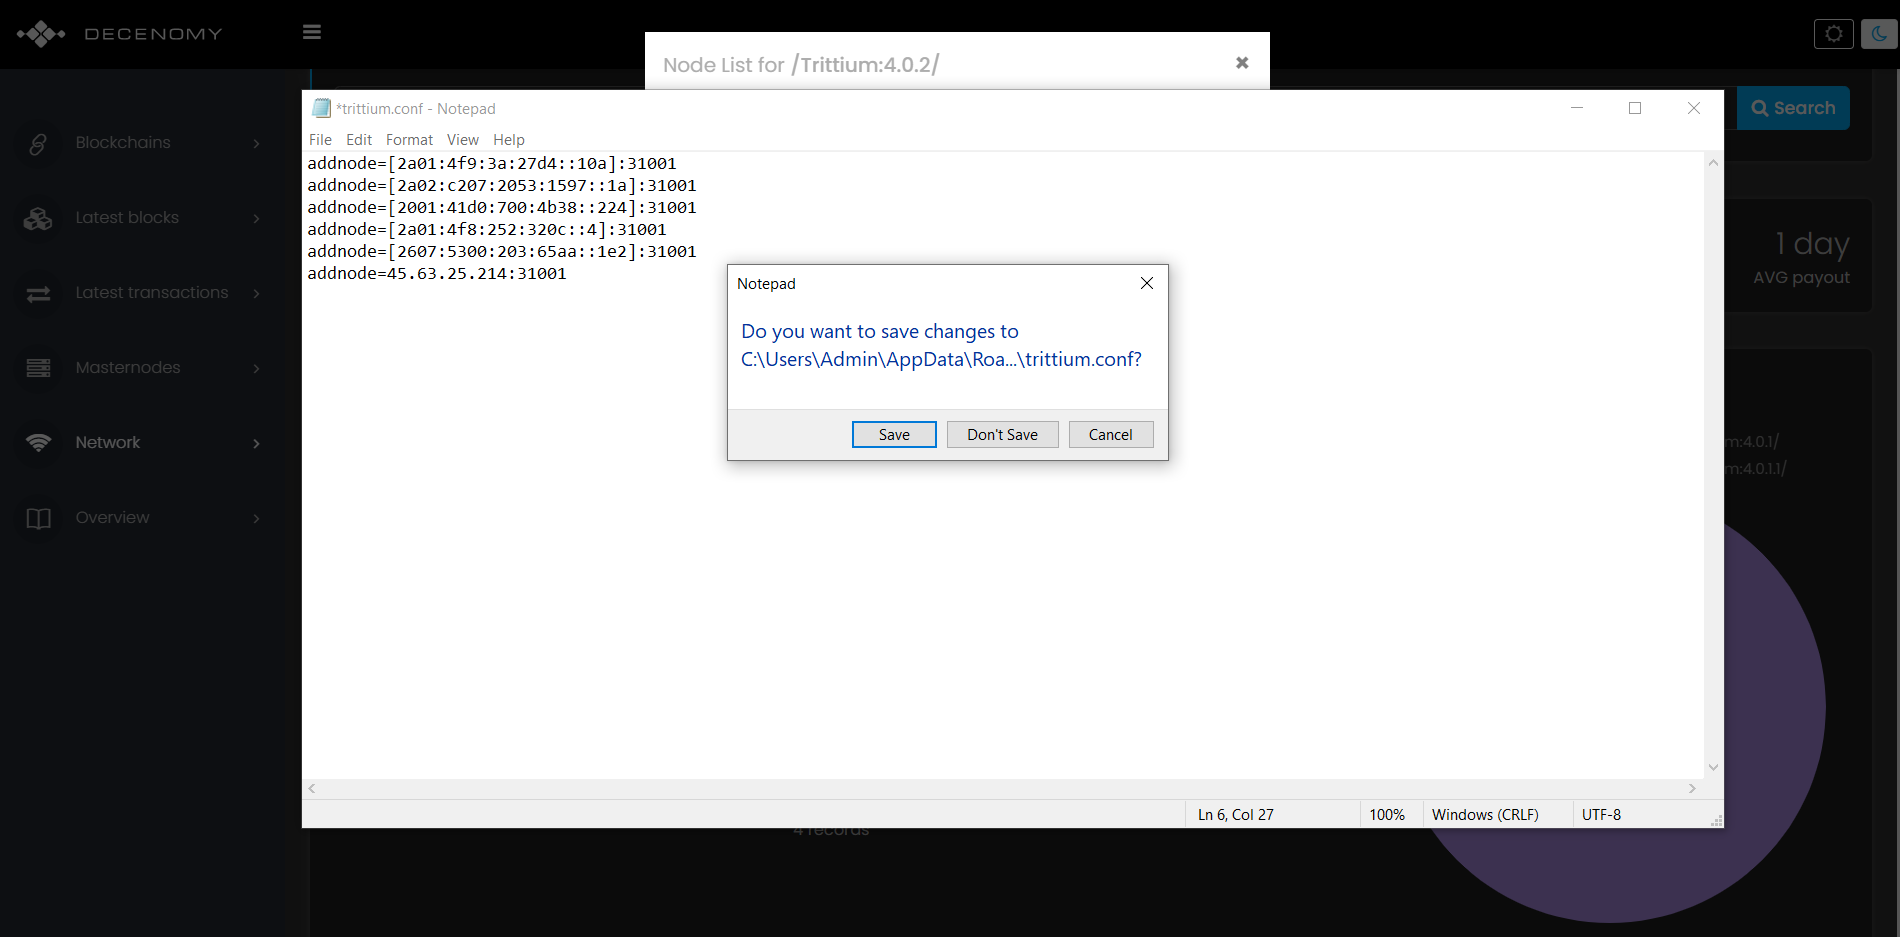Image resolution: width=1900 pixels, height=937 pixels.
Task: Click the Notepad vertical scrollbar up arrow
Action: [1713, 162]
